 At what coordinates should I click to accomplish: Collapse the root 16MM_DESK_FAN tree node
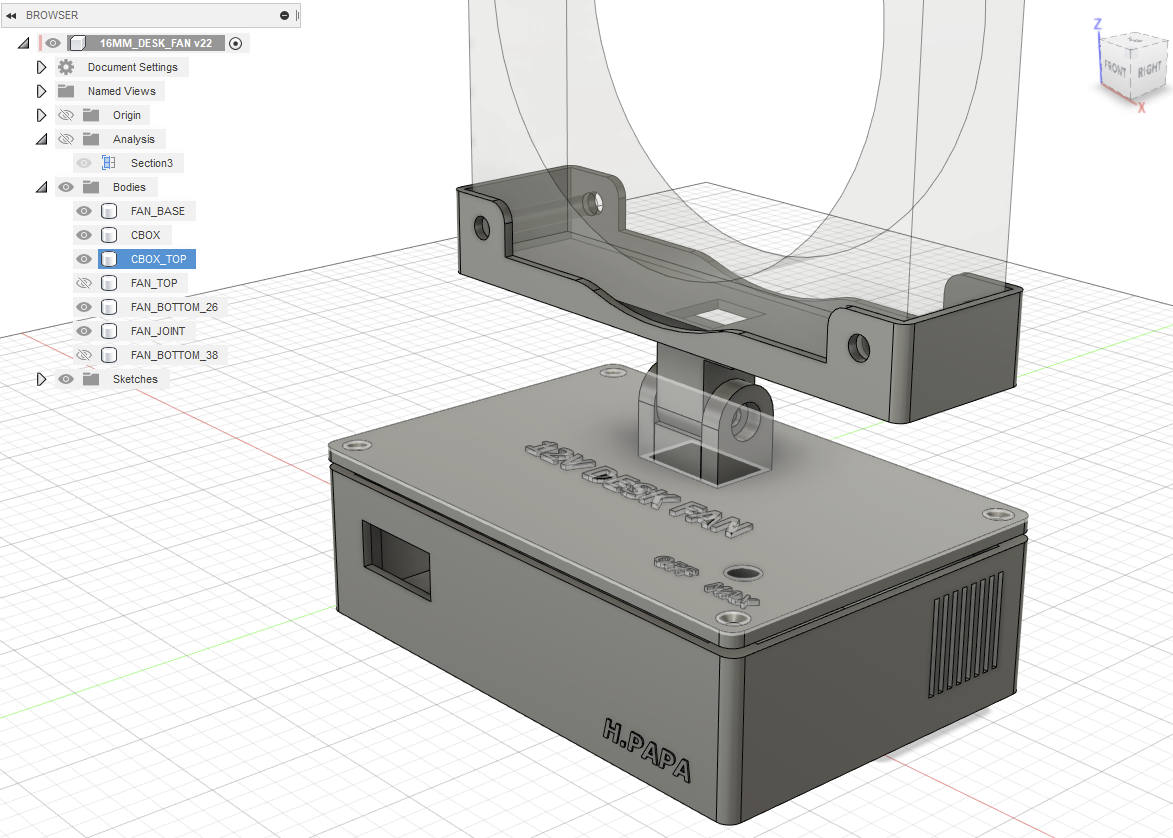pyautogui.click(x=24, y=43)
